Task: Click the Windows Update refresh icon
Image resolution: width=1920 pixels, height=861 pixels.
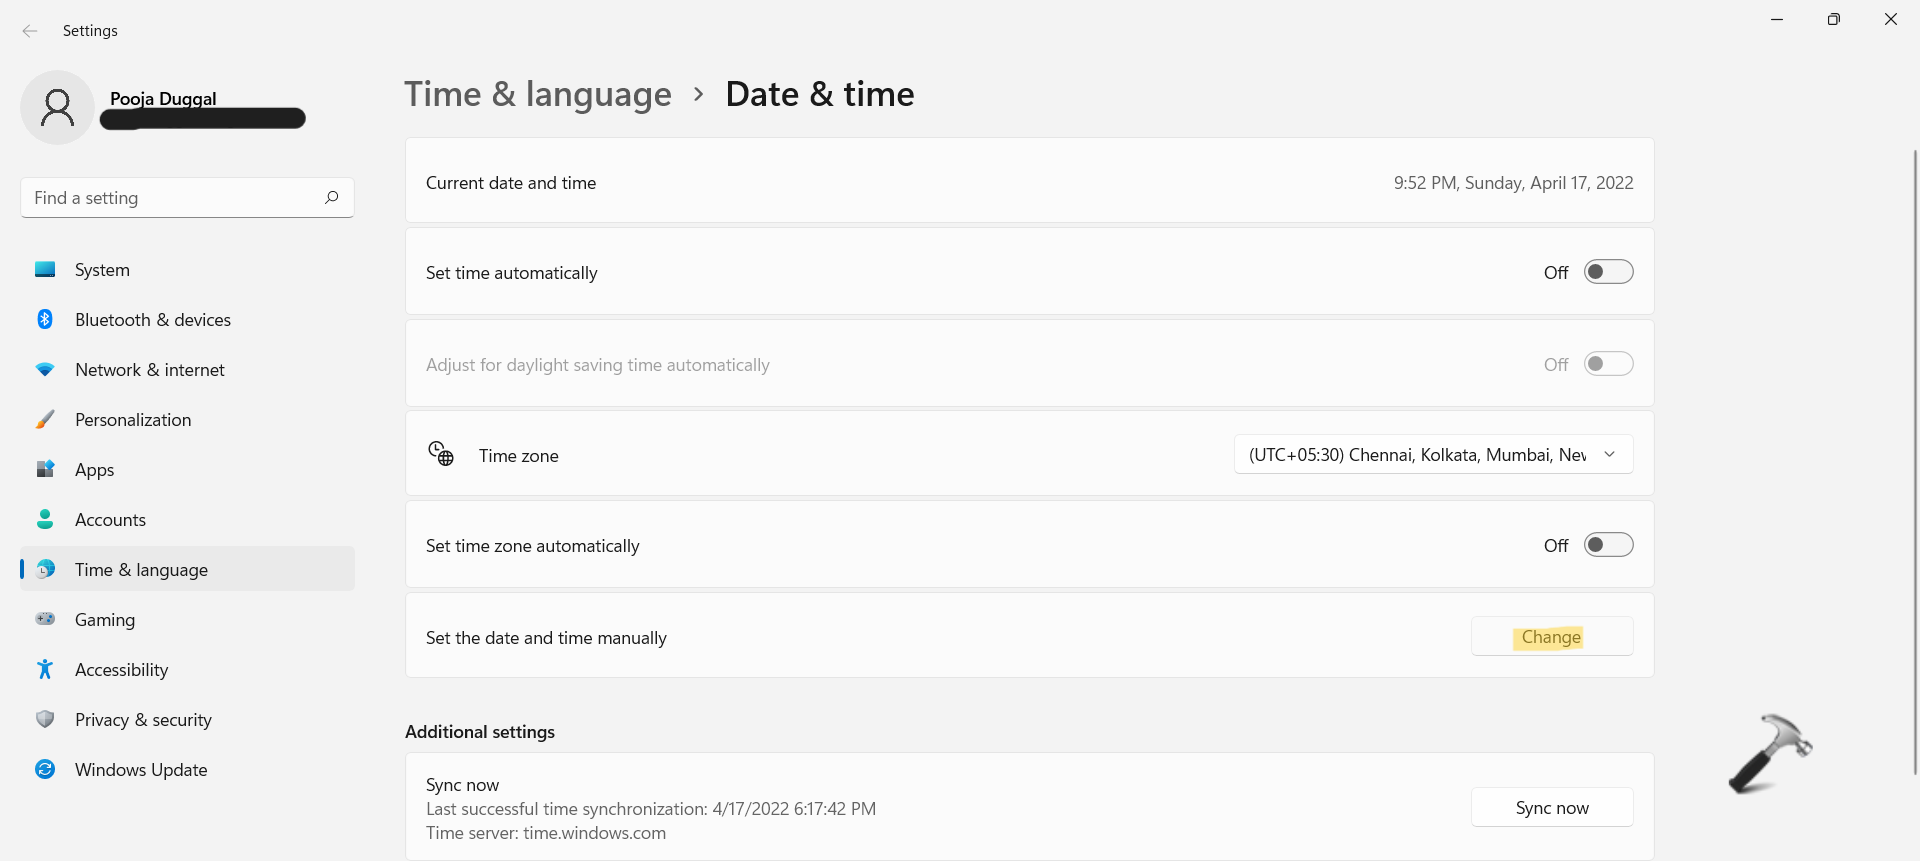Action: coord(45,770)
